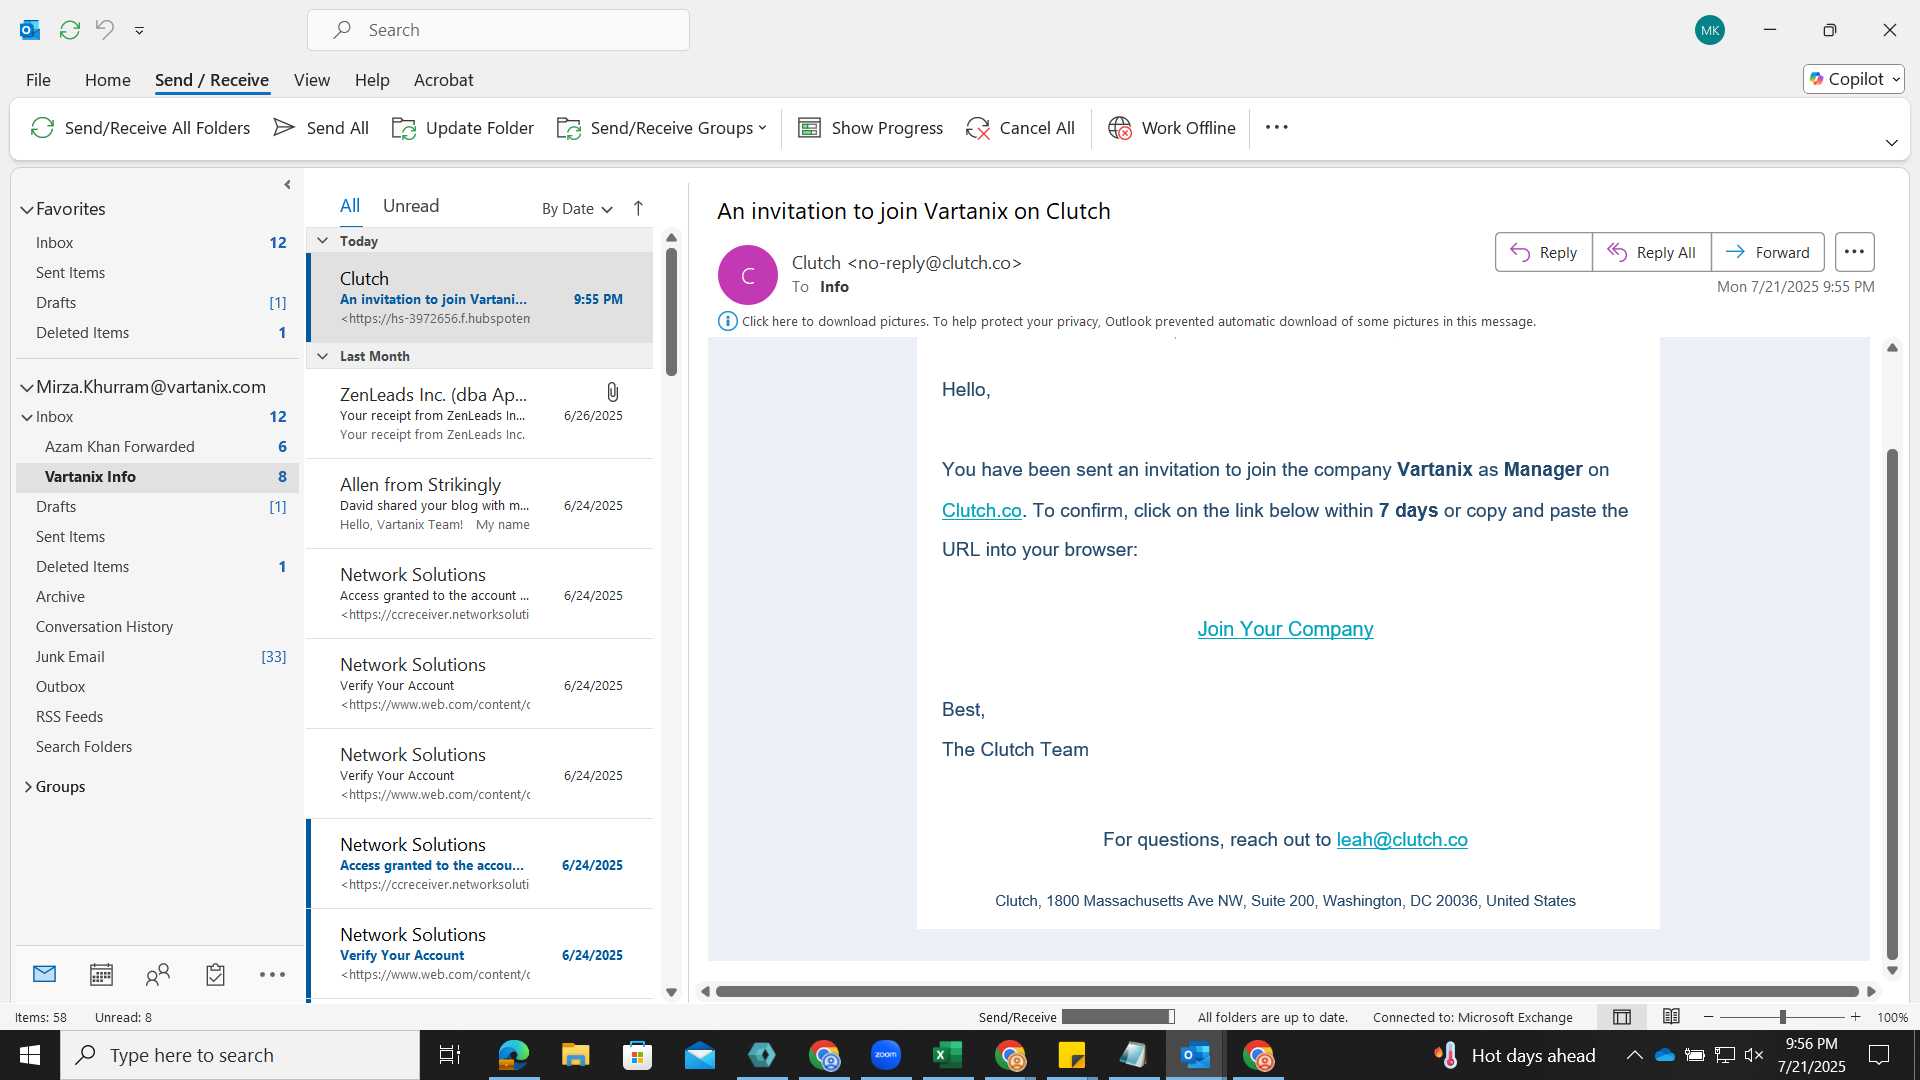Click the Join Your Company link
Image resolution: width=1920 pixels, height=1080 pixels.
pyautogui.click(x=1285, y=629)
